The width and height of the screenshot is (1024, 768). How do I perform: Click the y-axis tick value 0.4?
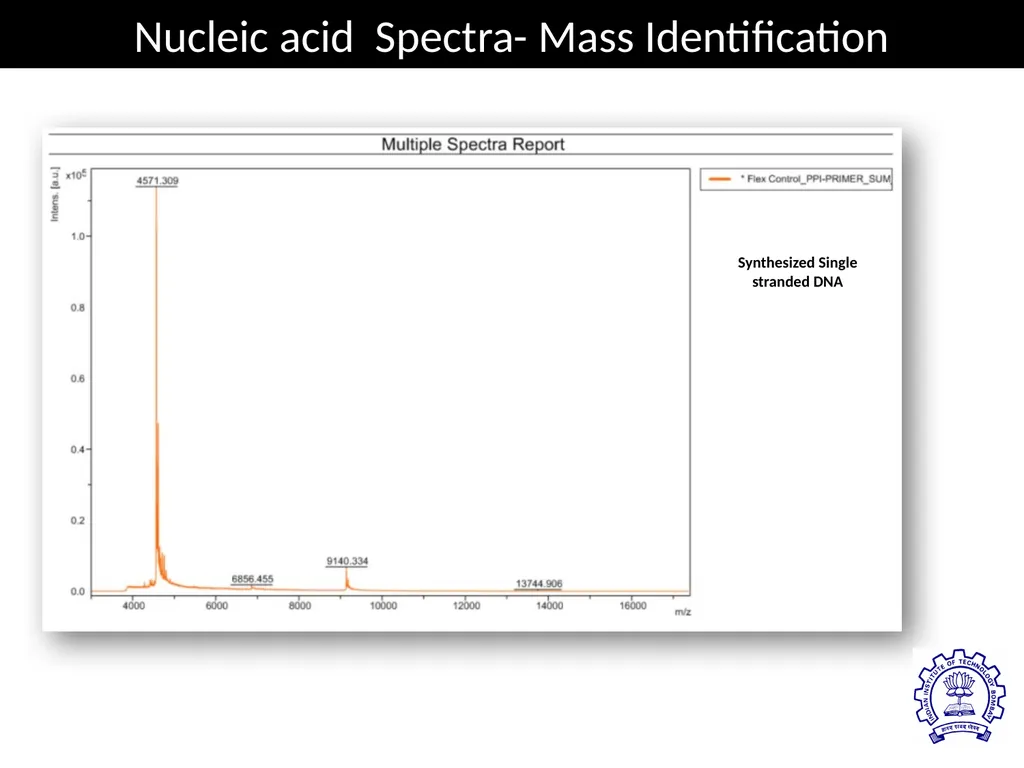(x=78, y=450)
